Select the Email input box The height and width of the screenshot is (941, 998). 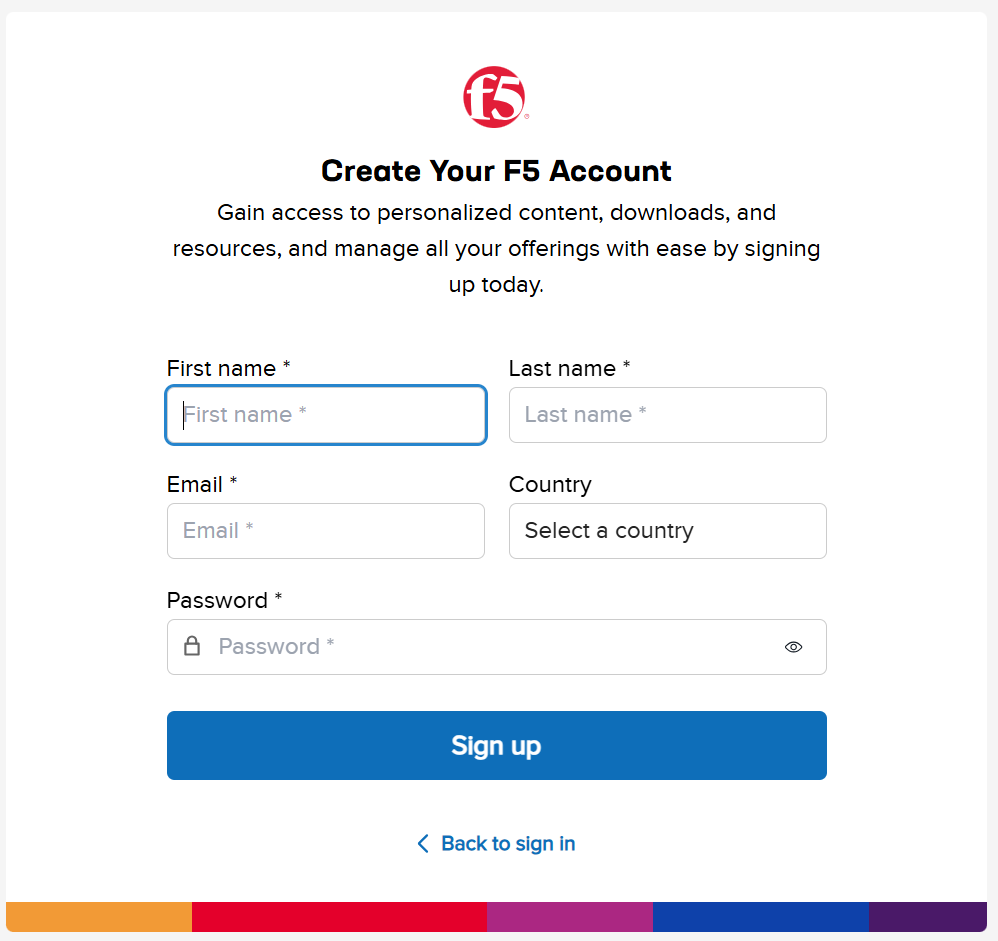326,531
